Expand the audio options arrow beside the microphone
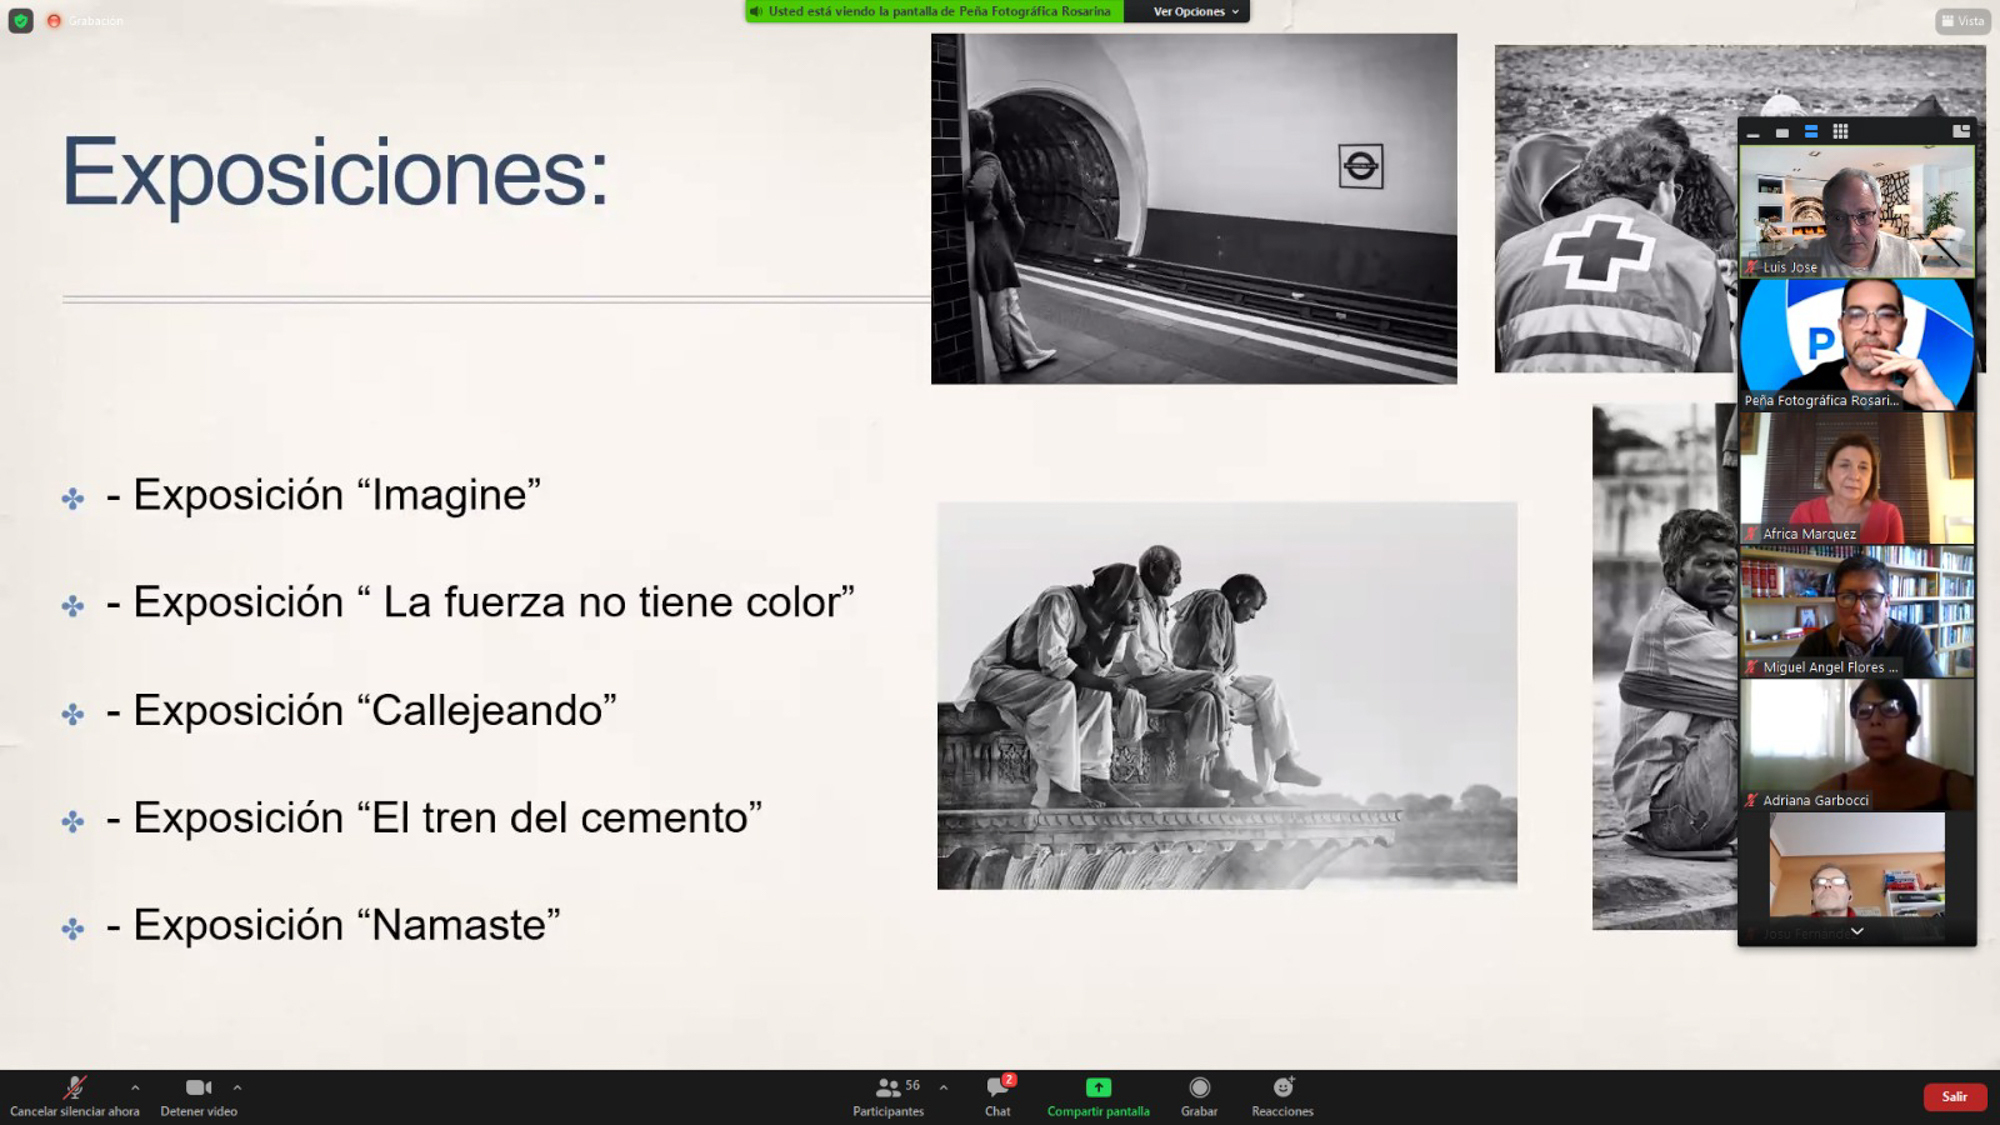Viewport: 2000px width, 1125px height. [x=135, y=1087]
